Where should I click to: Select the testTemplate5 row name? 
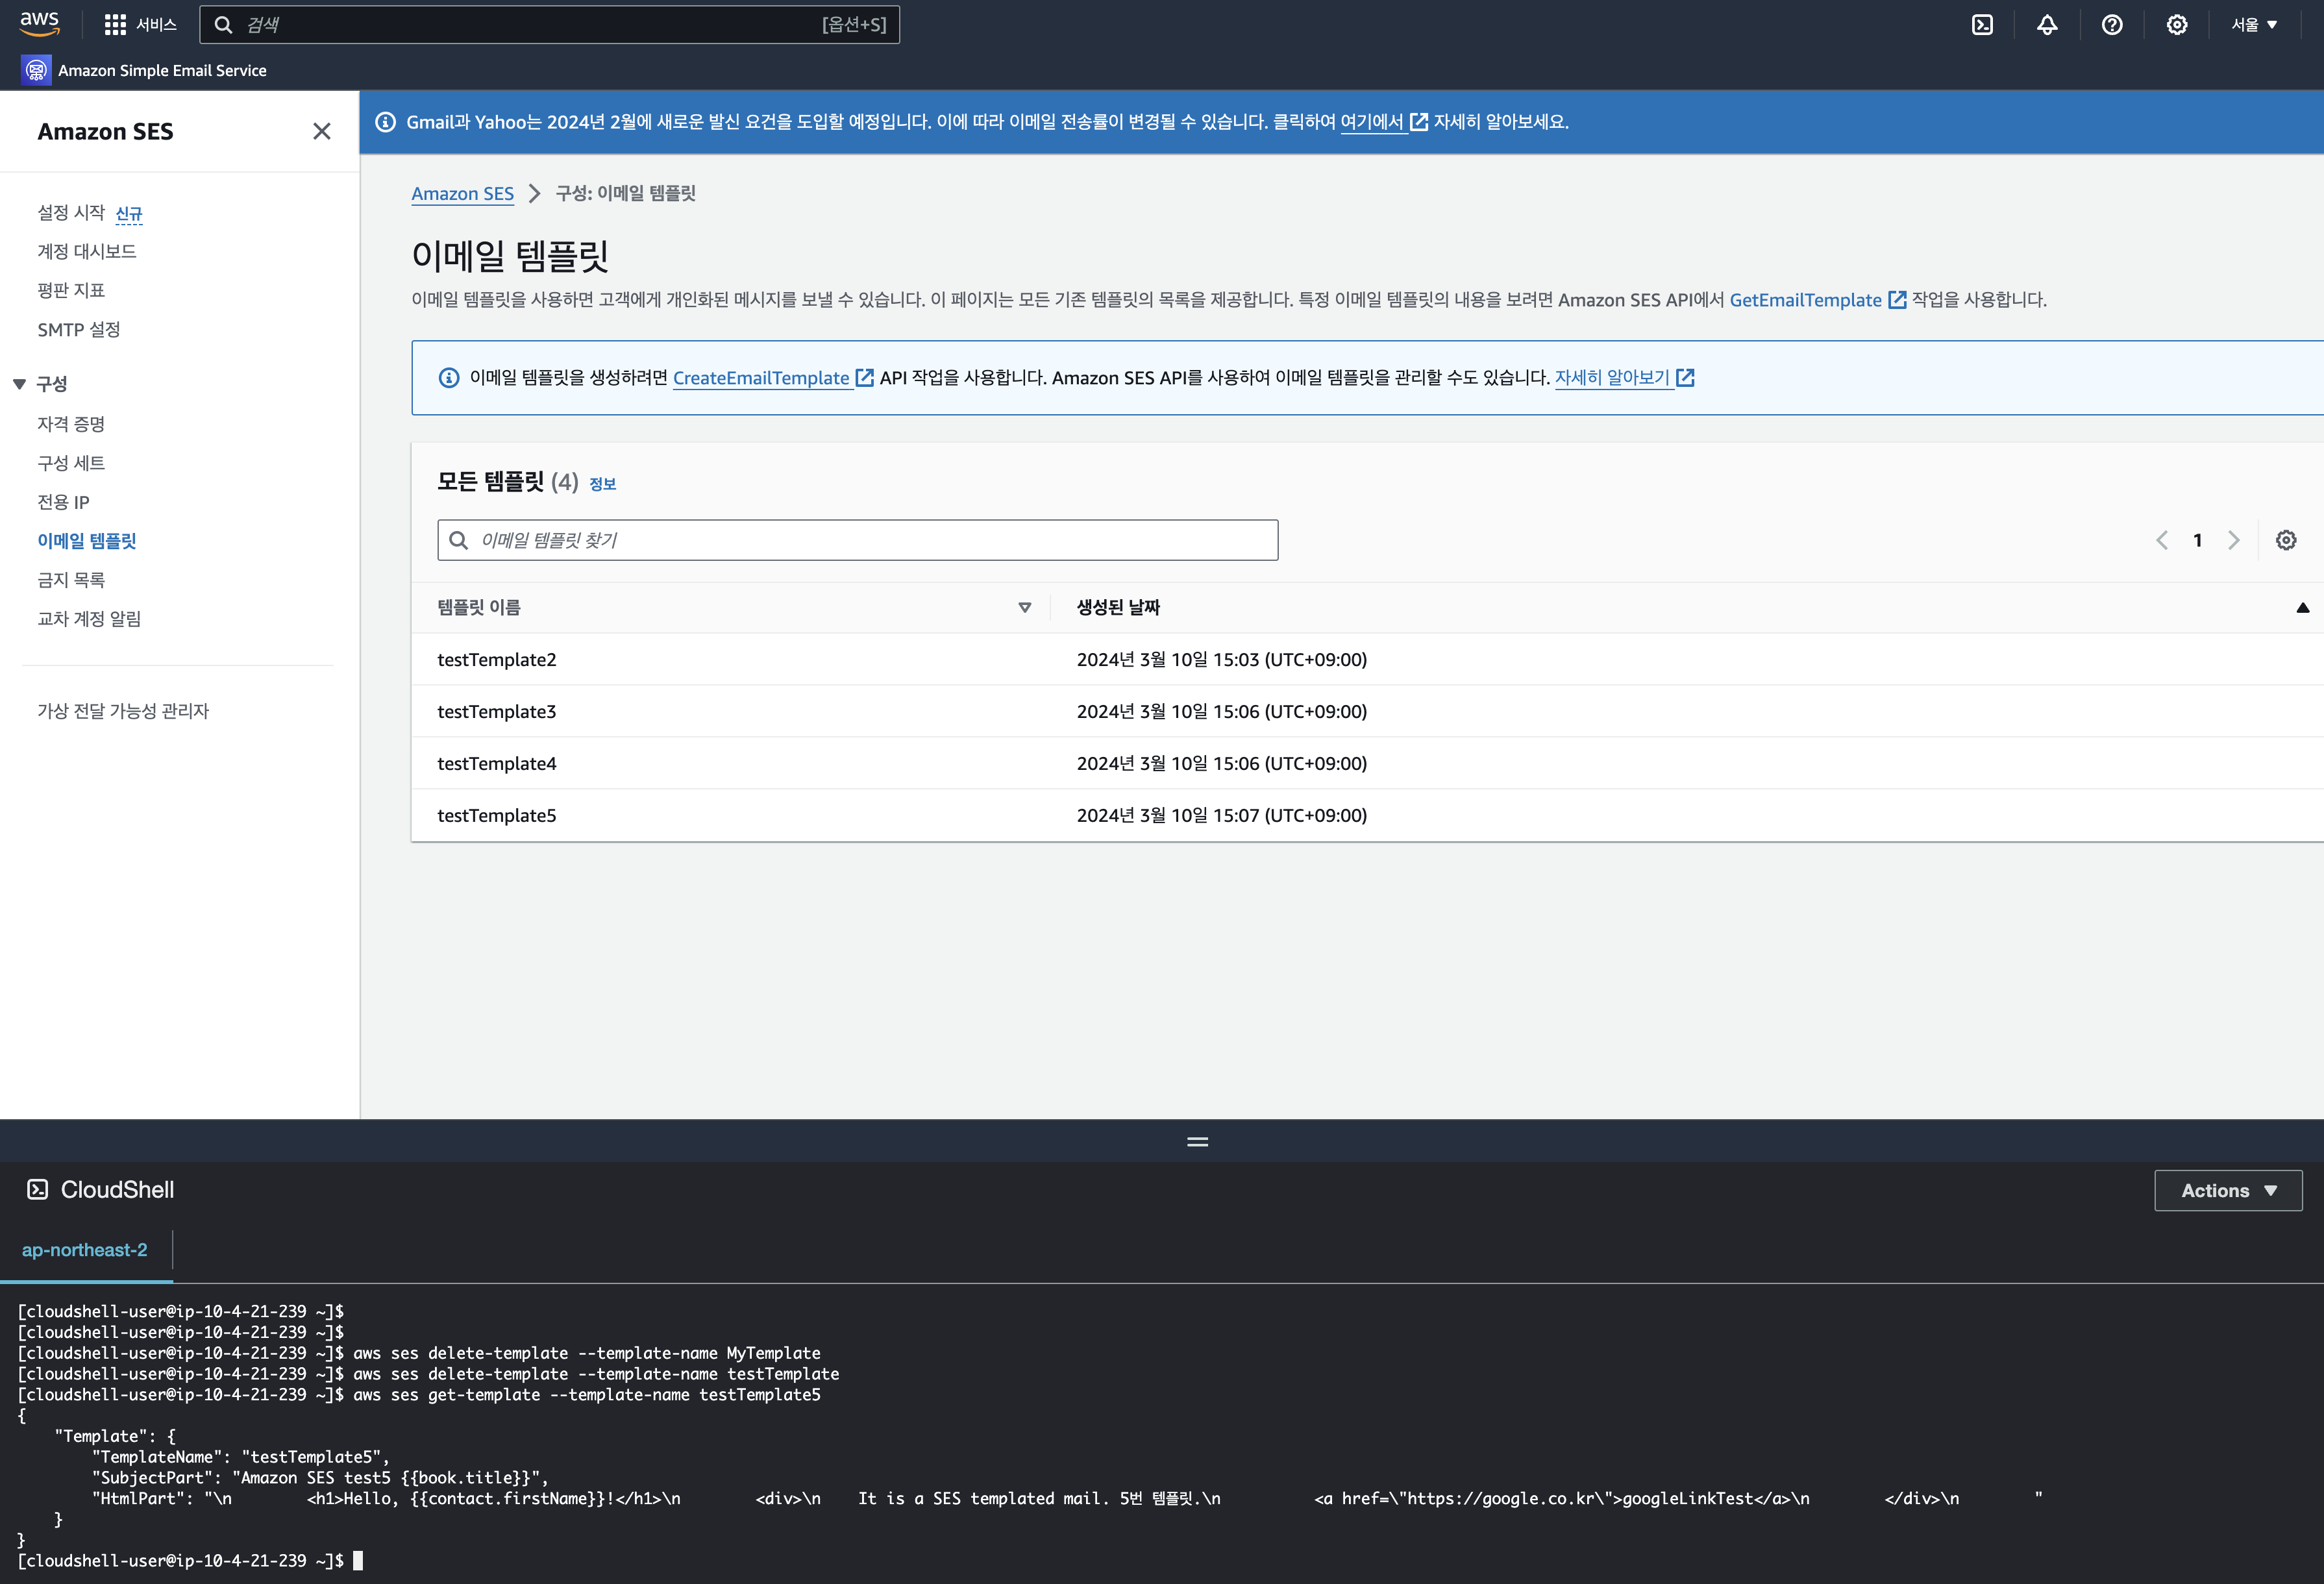click(496, 815)
